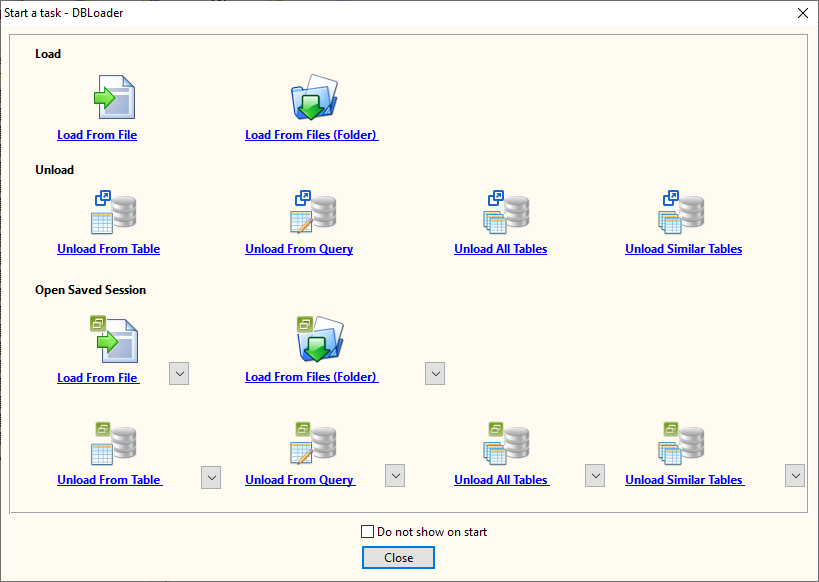Viewport: 819px width, 582px height.
Task: Click the saved session Load From Files (Folder) icon
Action: click(320, 339)
